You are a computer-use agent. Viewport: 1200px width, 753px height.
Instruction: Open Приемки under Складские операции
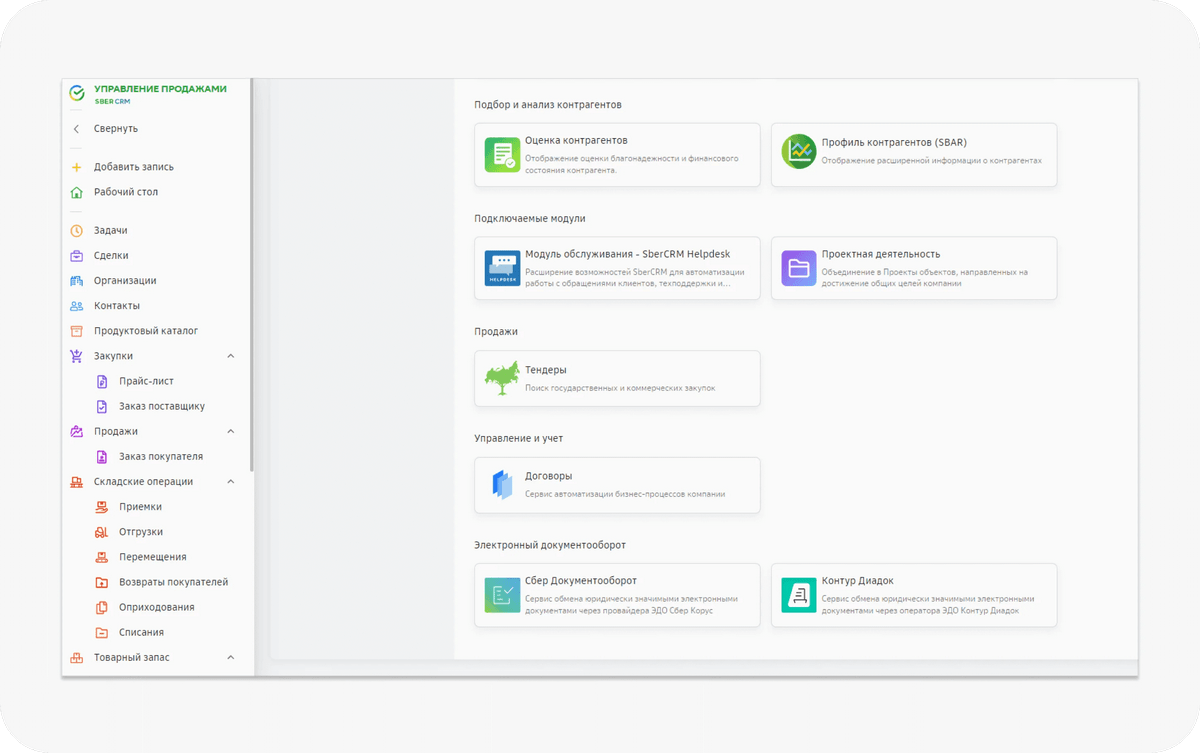(140, 507)
